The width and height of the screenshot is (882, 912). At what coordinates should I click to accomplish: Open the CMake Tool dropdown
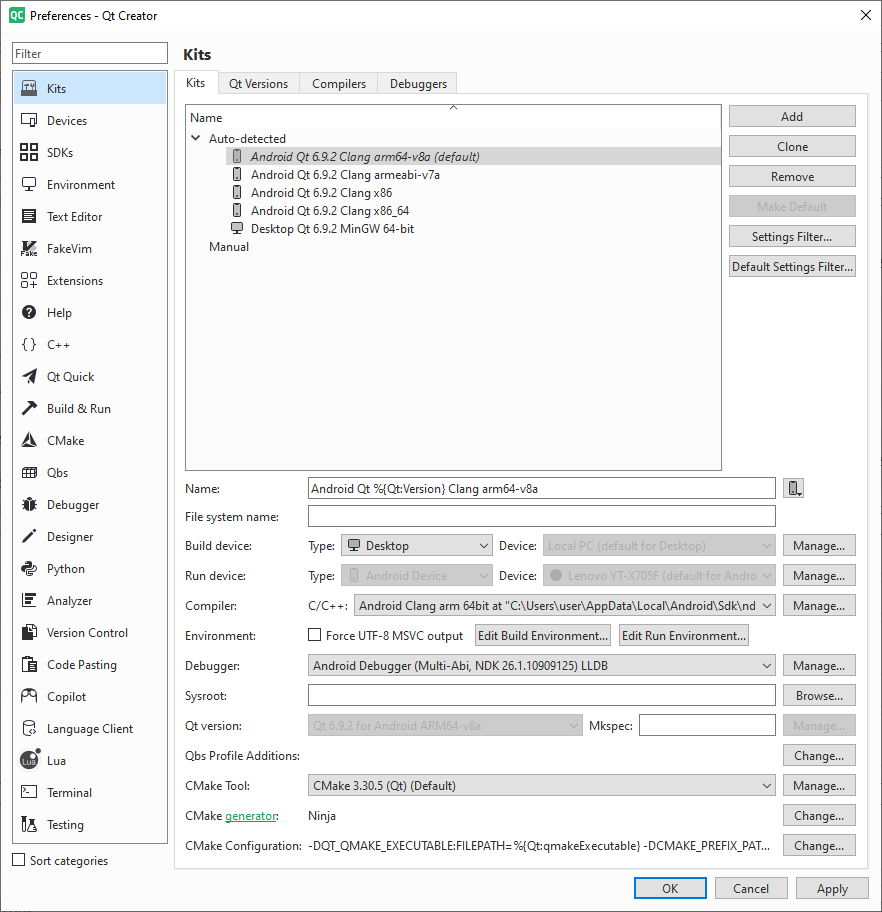pos(542,786)
